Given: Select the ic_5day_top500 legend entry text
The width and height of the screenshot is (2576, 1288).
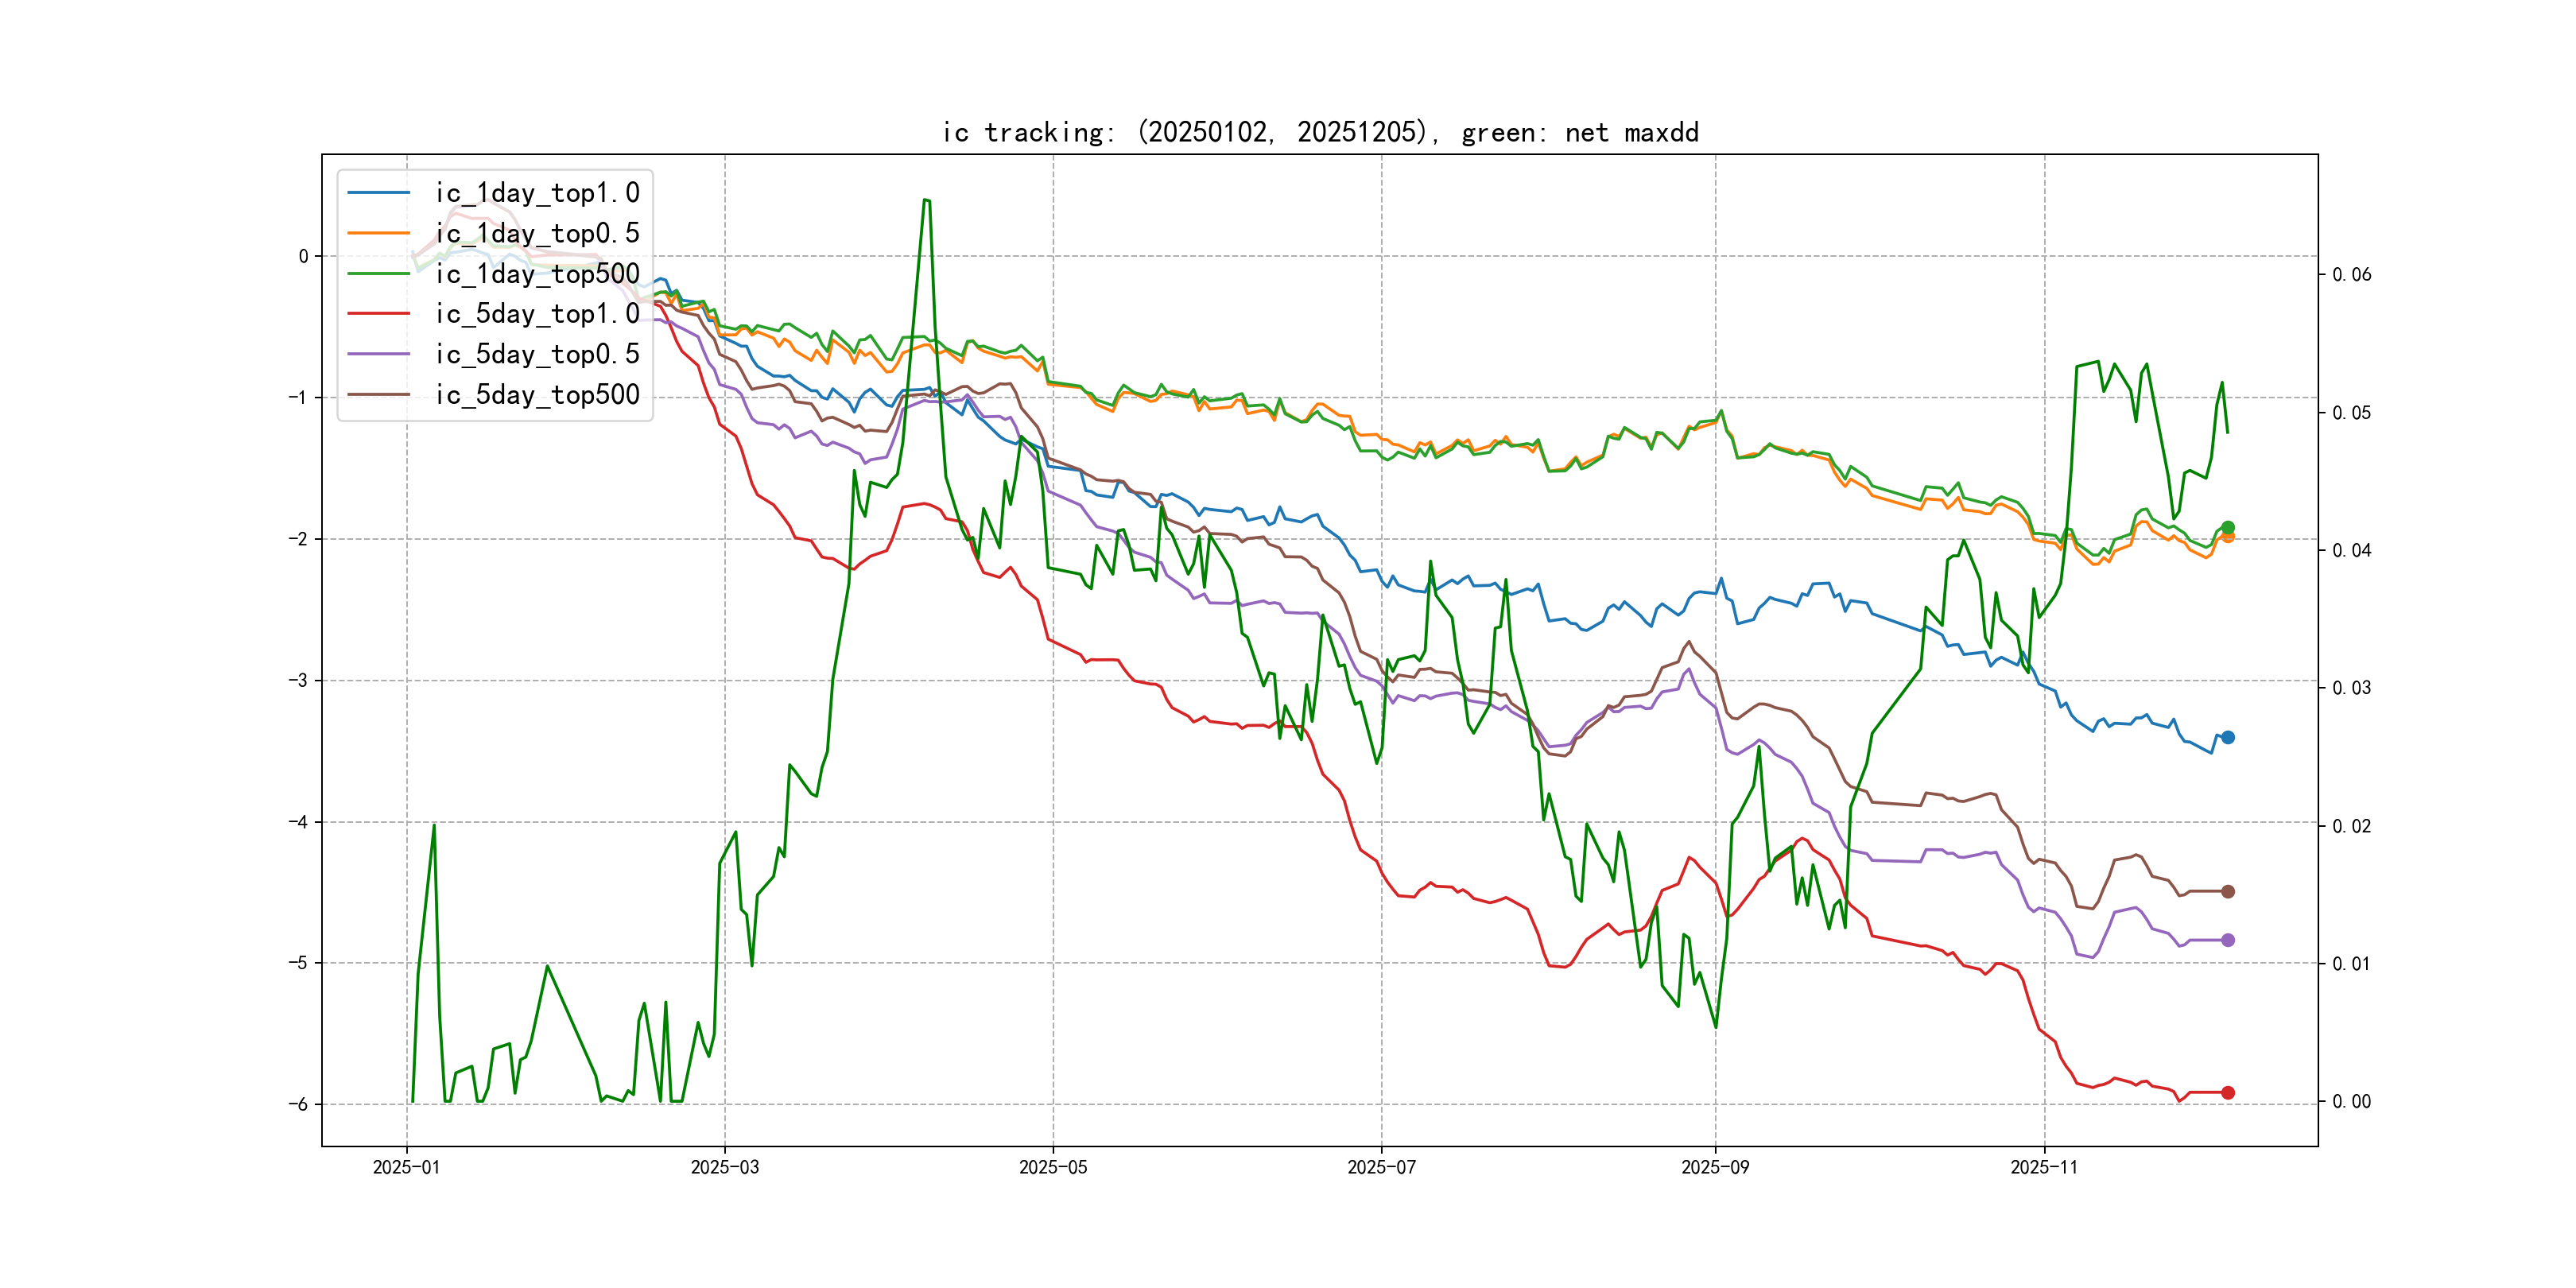Looking at the screenshot, I should (537, 394).
